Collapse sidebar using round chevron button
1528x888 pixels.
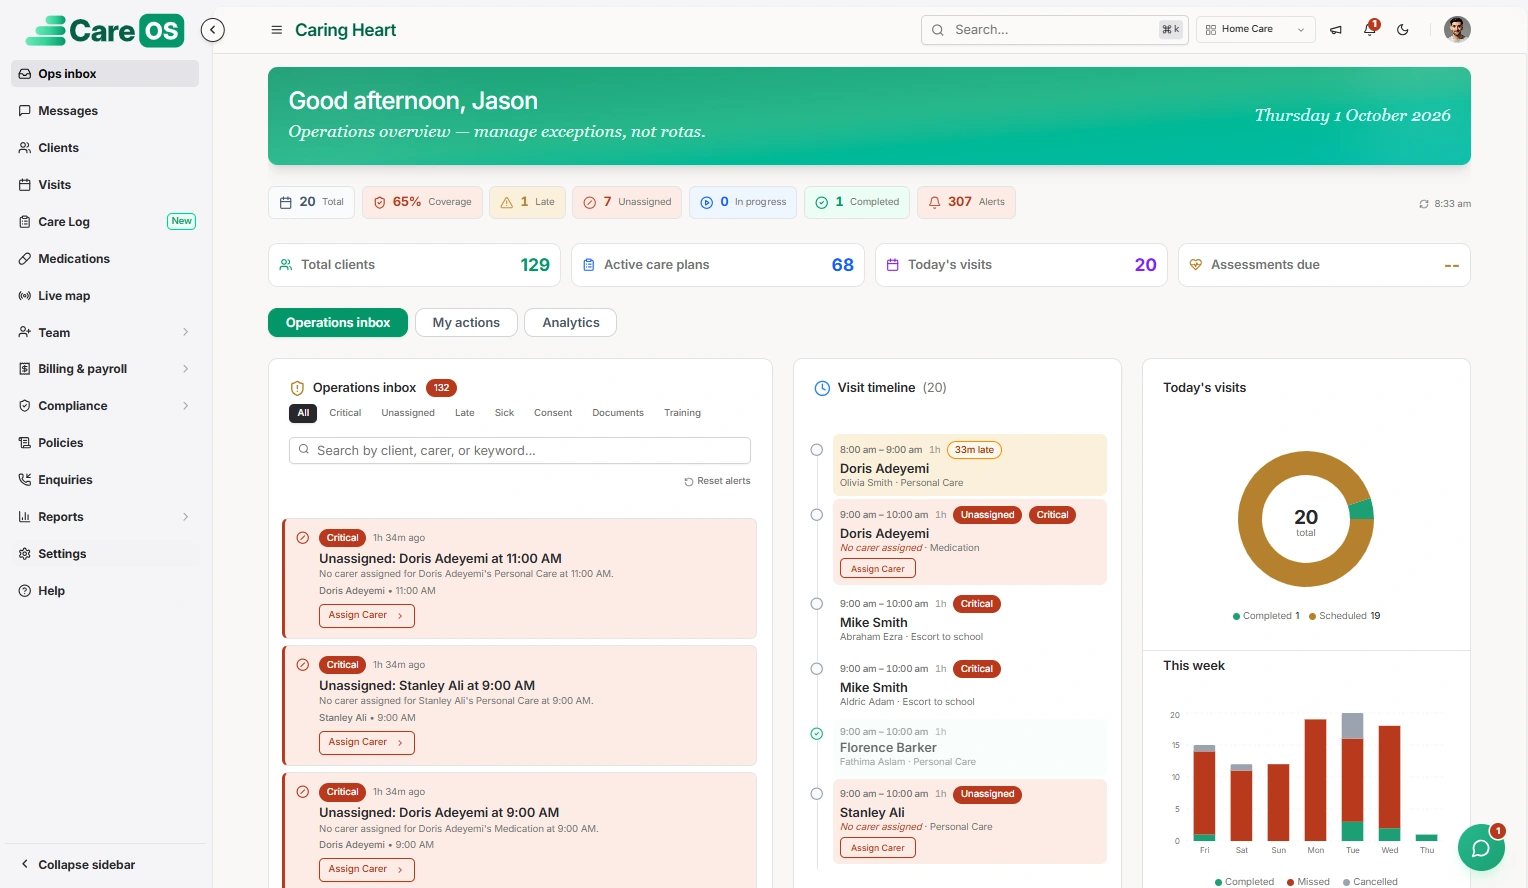(x=212, y=30)
